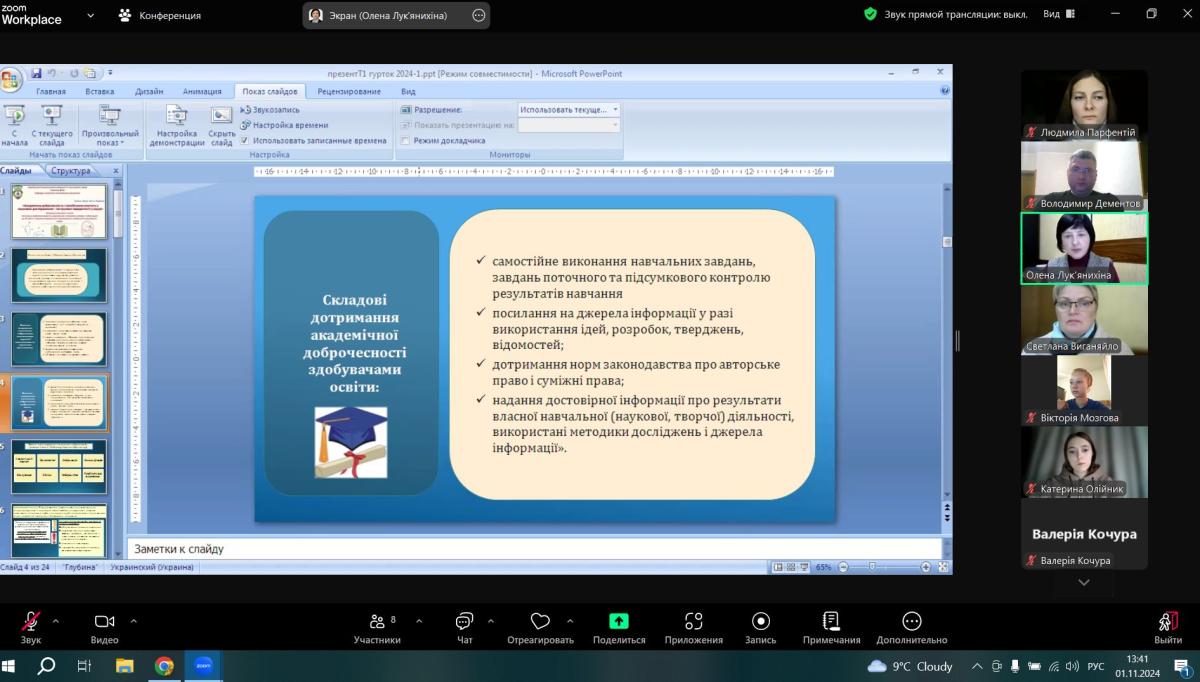
Task: Open the Чат chat panel
Action: pyautogui.click(x=464, y=622)
